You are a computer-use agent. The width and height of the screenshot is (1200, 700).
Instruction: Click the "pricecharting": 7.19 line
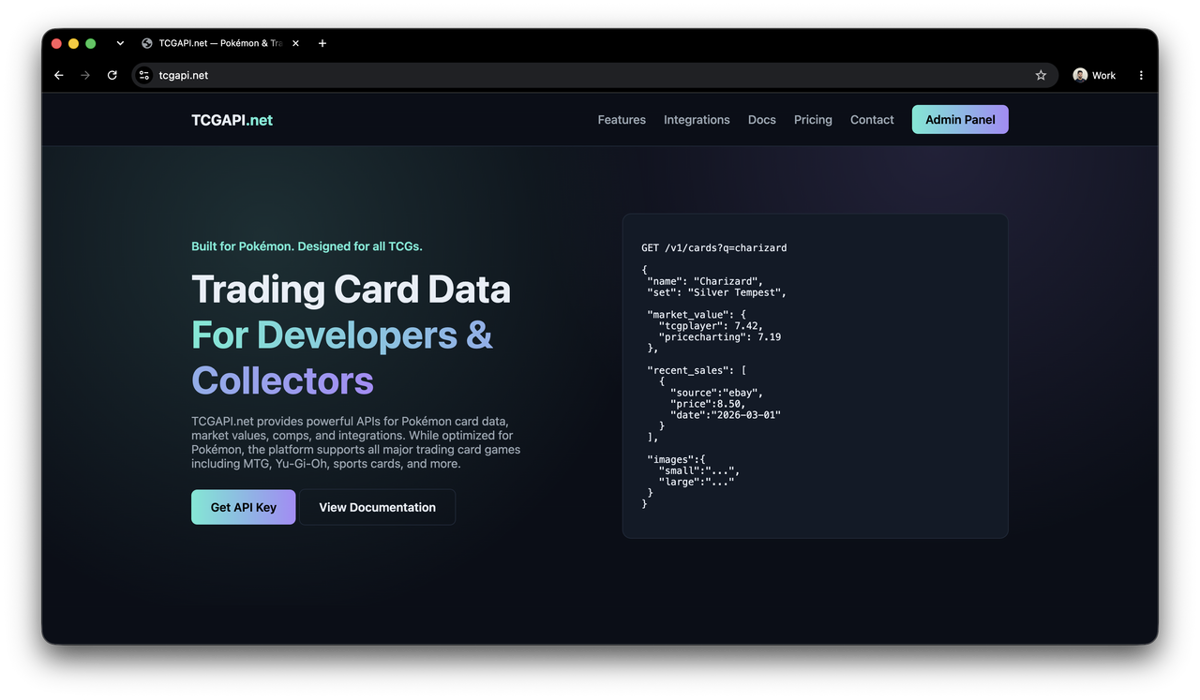pyautogui.click(x=720, y=337)
